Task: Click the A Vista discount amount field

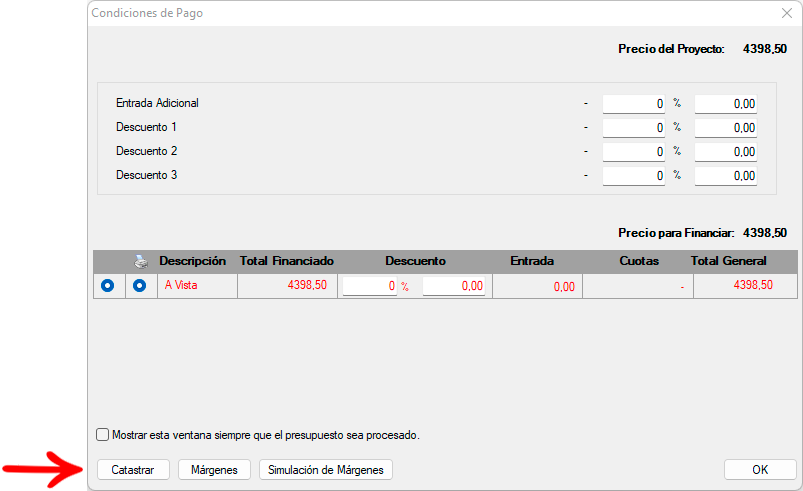Action: (x=454, y=286)
